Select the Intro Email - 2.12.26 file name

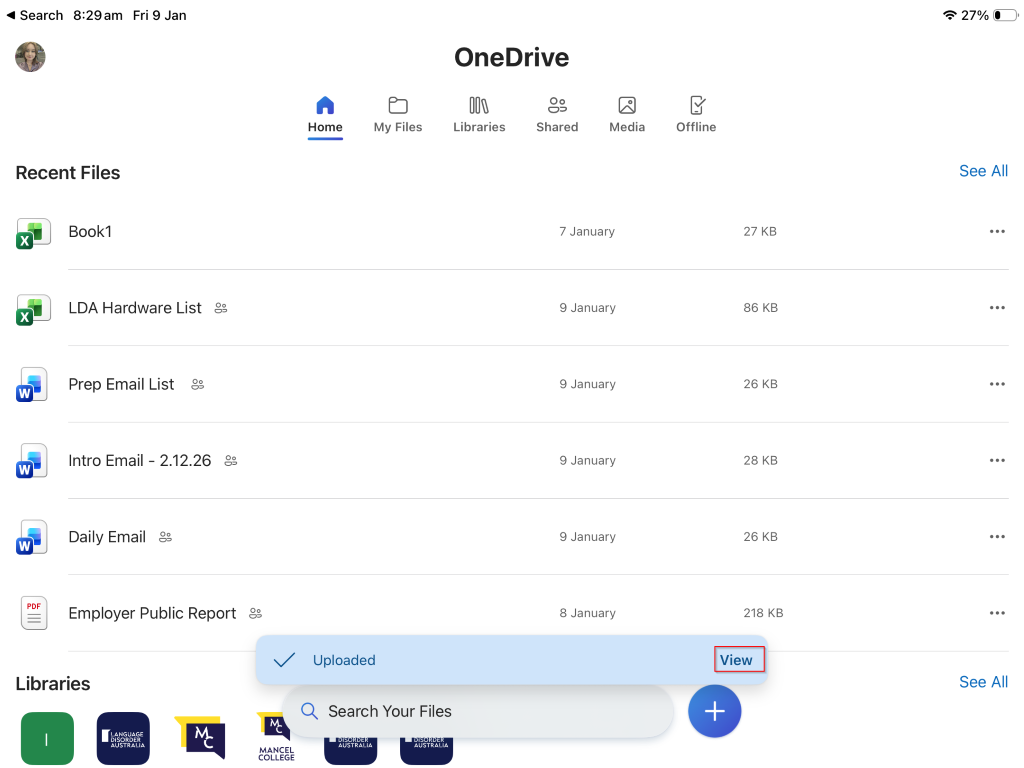(140, 460)
